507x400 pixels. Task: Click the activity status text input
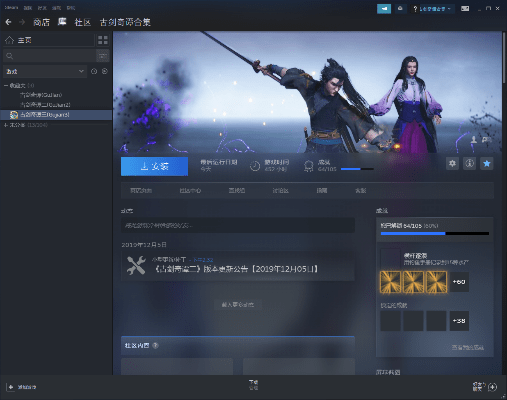pyautogui.click(x=238, y=225)
